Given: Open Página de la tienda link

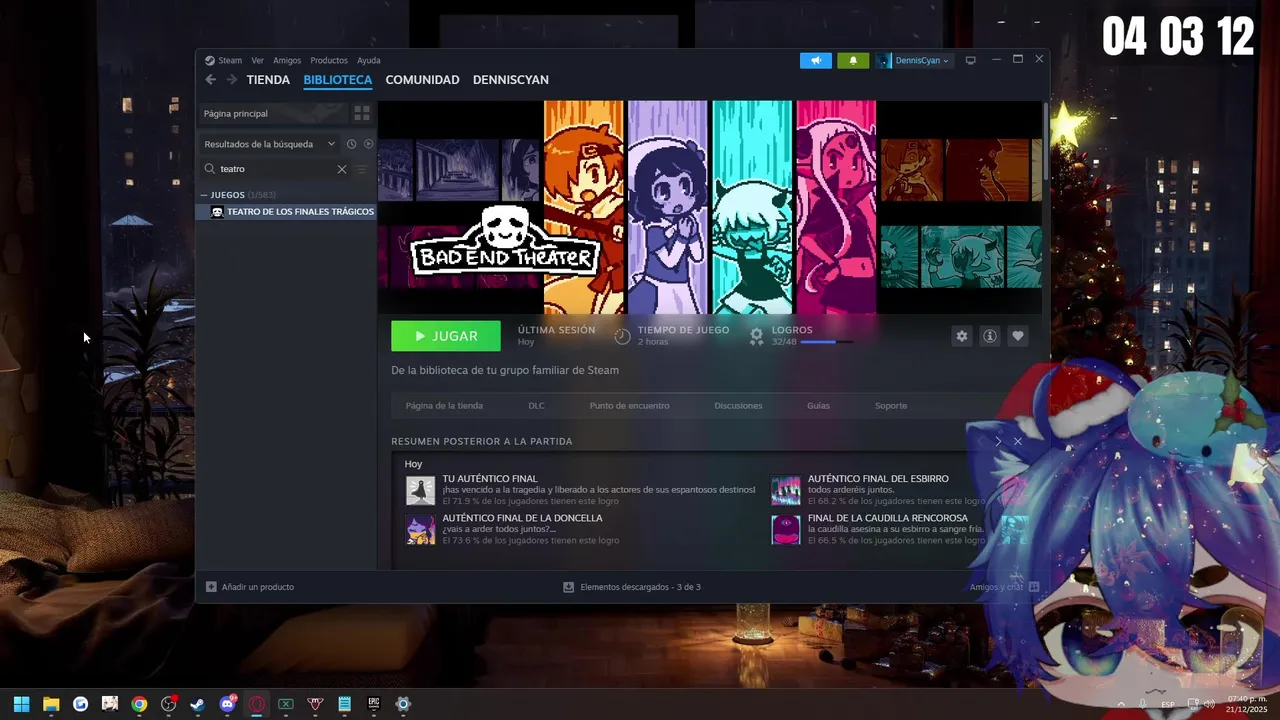Looking at the screenshot, I should tap(444, 406).
